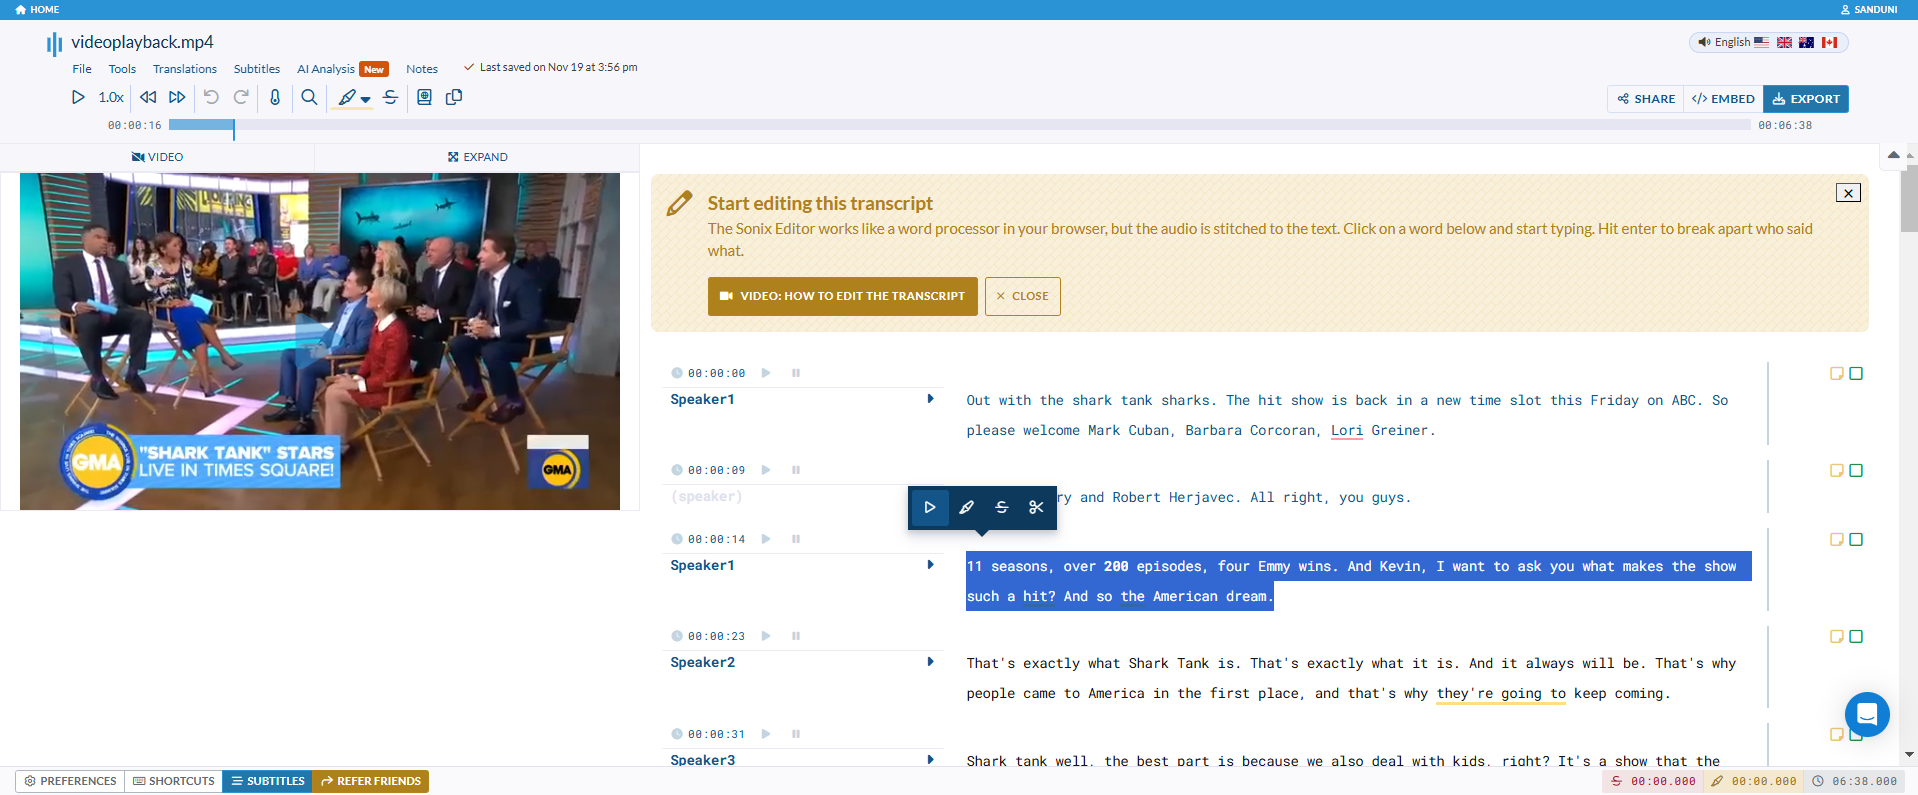
Task: Play segment at 00:00:09
Action: [x=766, y=470]
